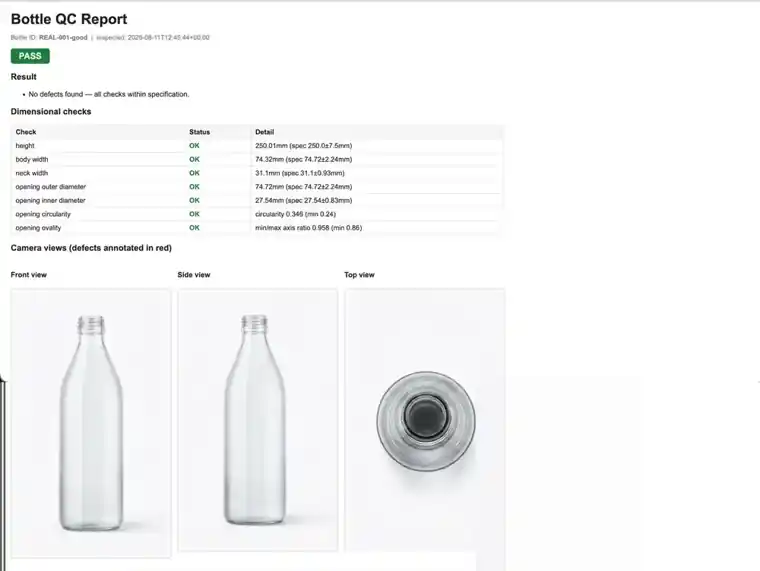760x571 pixels.
Task: Select the neck width row label
Action: pos(32,173)
